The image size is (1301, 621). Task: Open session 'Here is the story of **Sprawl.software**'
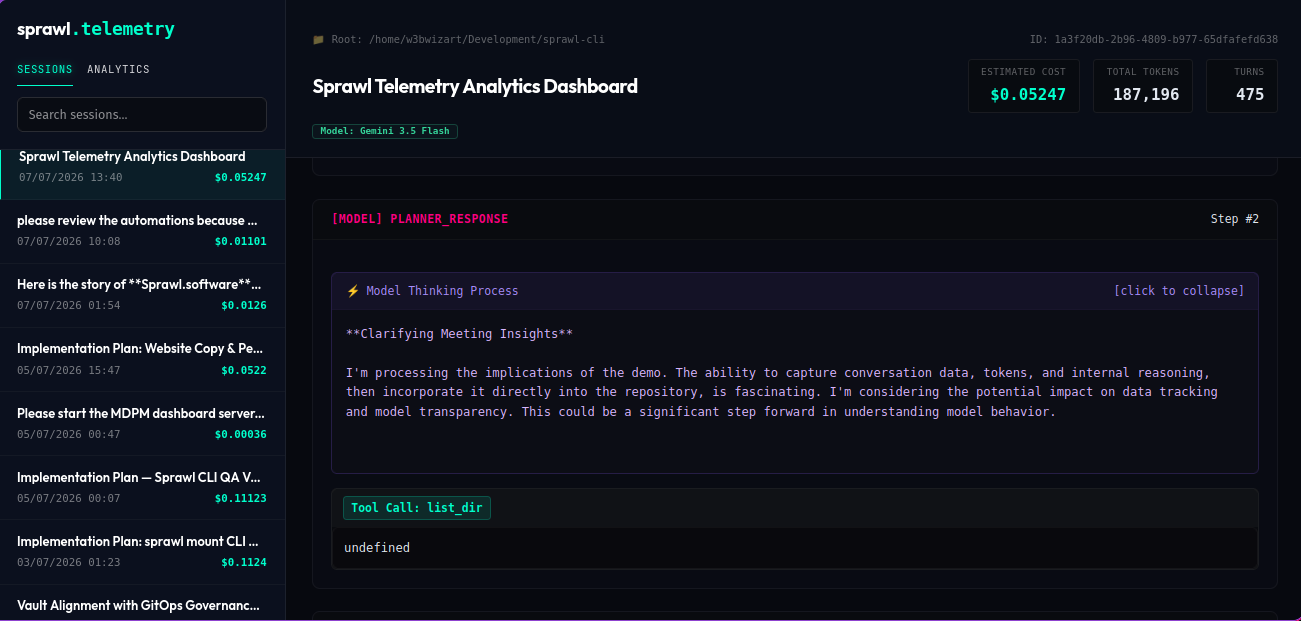coord(142,294)
